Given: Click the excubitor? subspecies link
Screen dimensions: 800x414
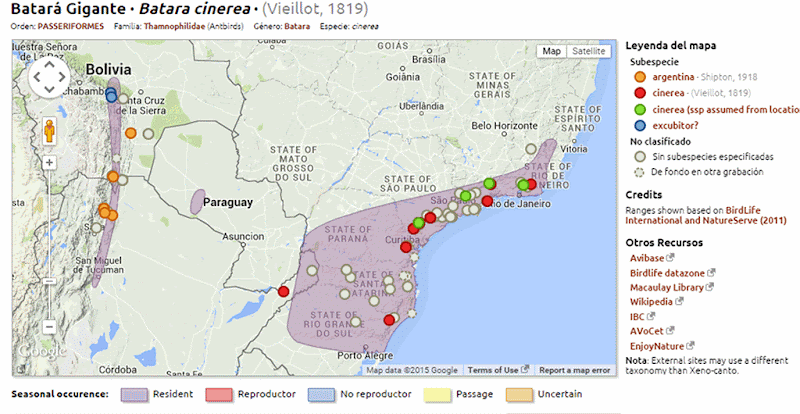Looking at the screenshot, I should pyautogui.click(x=675, y=126).
